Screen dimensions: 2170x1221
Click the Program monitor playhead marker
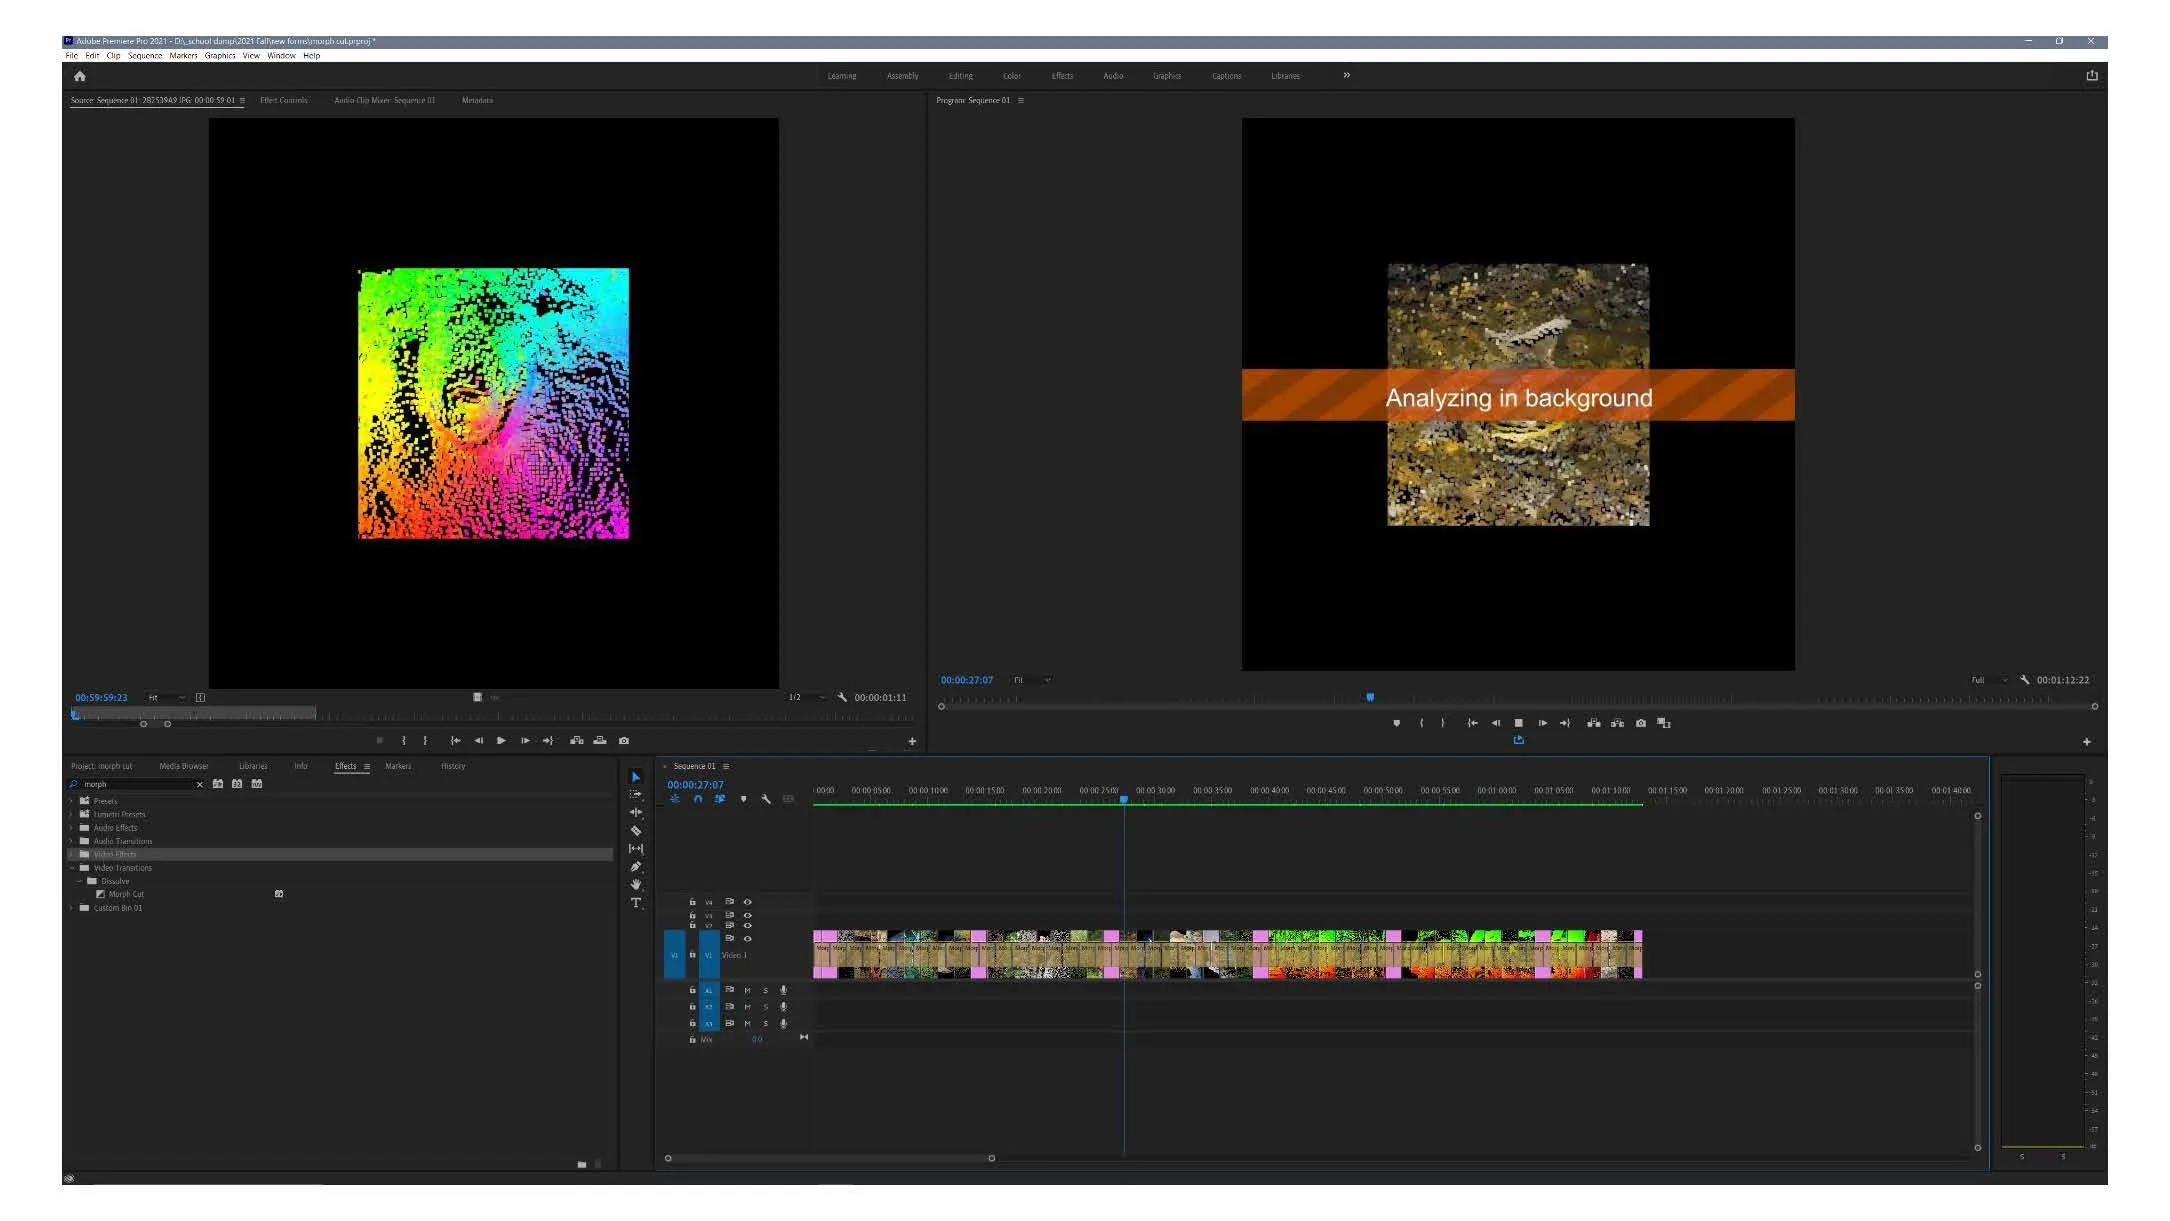coord(1370,697)
